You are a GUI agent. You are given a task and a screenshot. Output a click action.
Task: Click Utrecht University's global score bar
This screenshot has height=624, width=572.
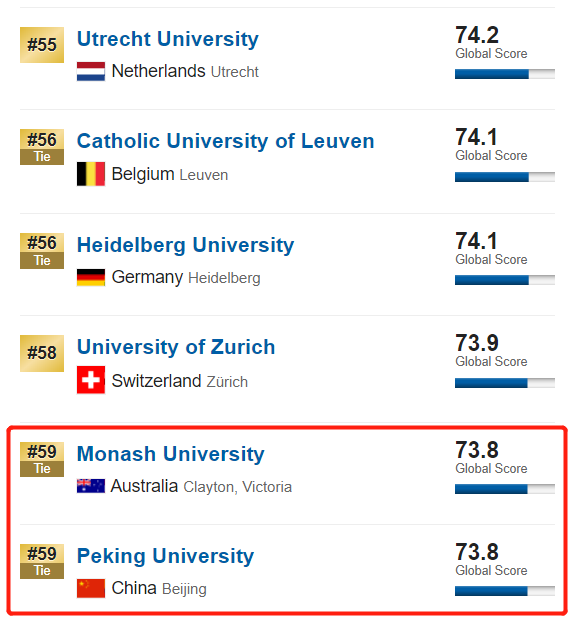505,74
